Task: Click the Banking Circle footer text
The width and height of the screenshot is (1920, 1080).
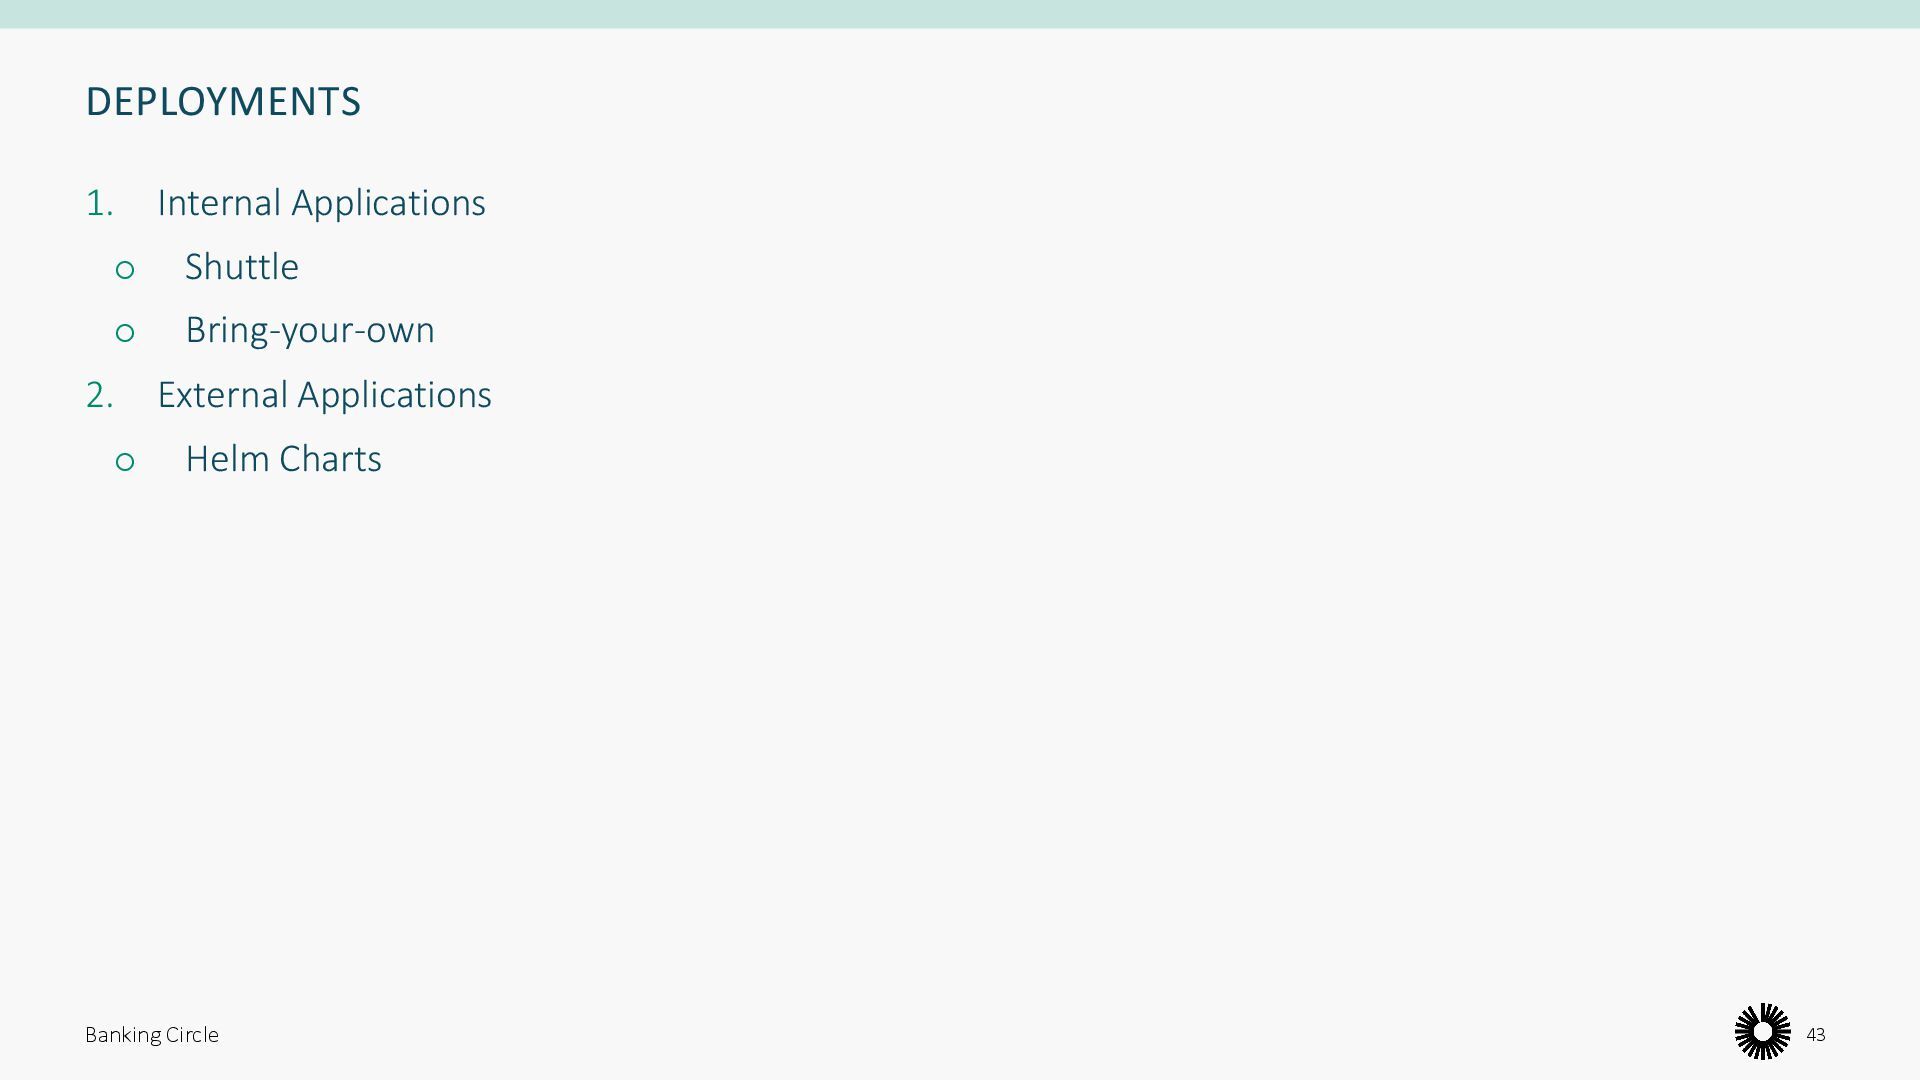Action: pyautogui.click(x=152, y=1035)
